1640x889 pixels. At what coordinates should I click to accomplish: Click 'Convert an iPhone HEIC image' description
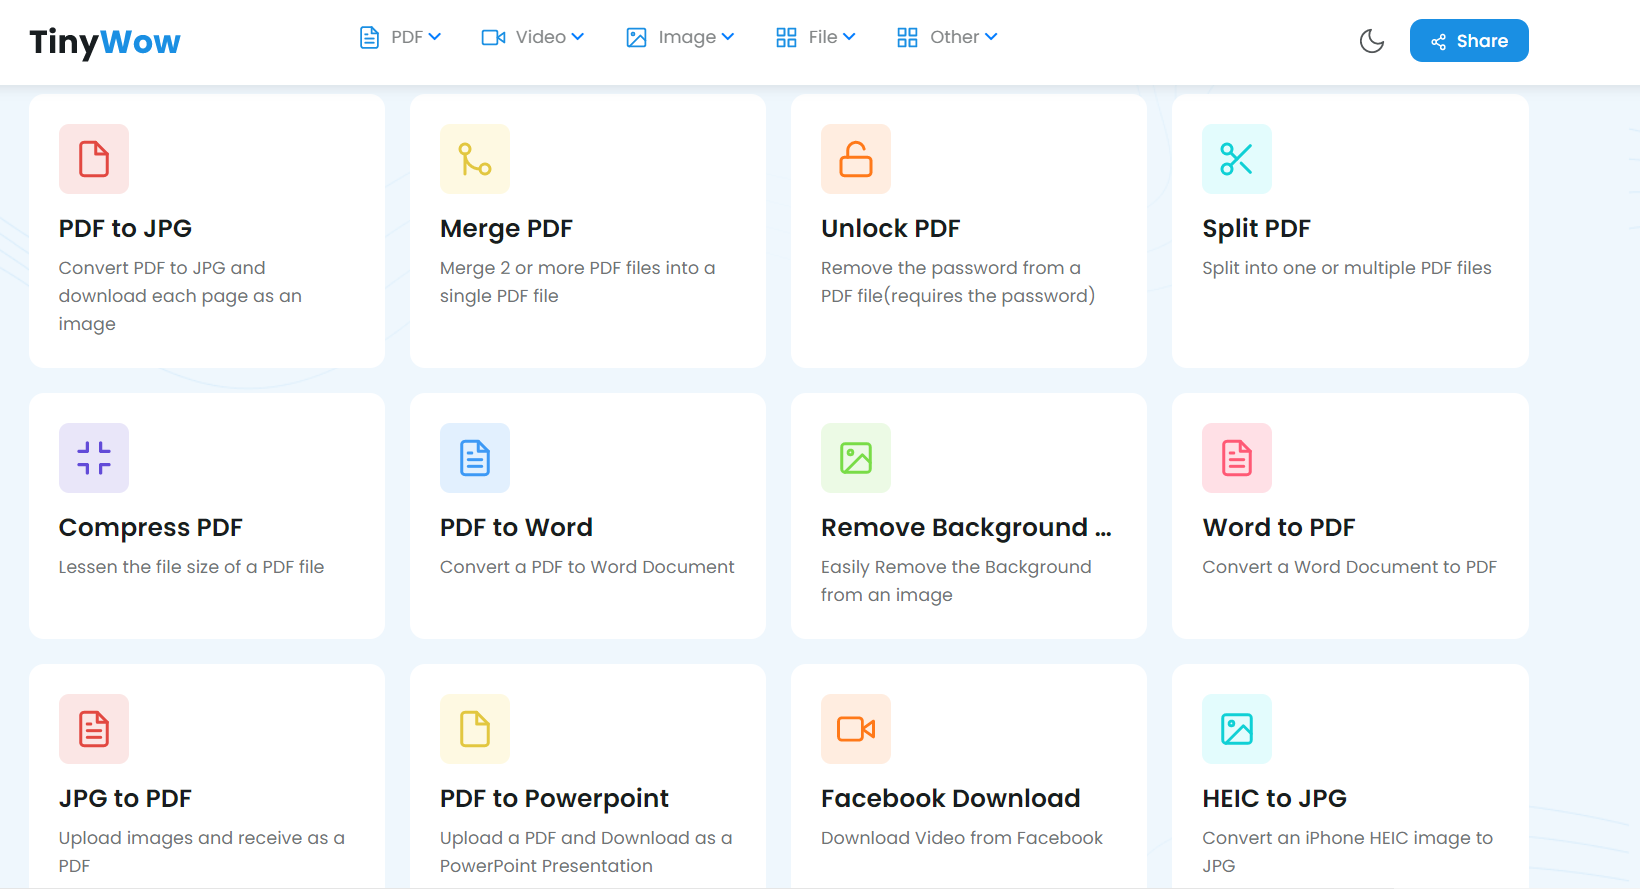click(x=1347, y=852)
